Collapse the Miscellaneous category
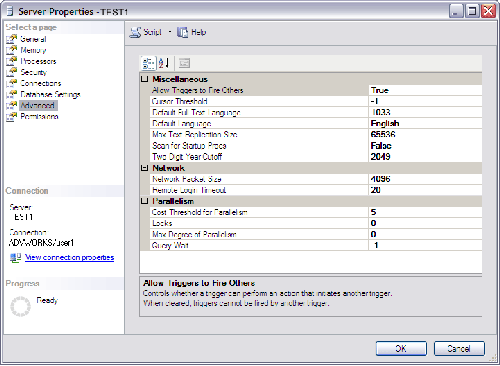Viewport: 500px width, 366px height. pos(144,79)
